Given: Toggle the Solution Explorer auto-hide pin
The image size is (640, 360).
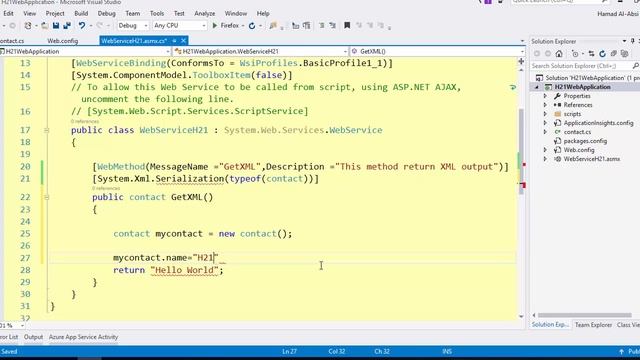Looking at the screenshot, I should coord(633,41).
